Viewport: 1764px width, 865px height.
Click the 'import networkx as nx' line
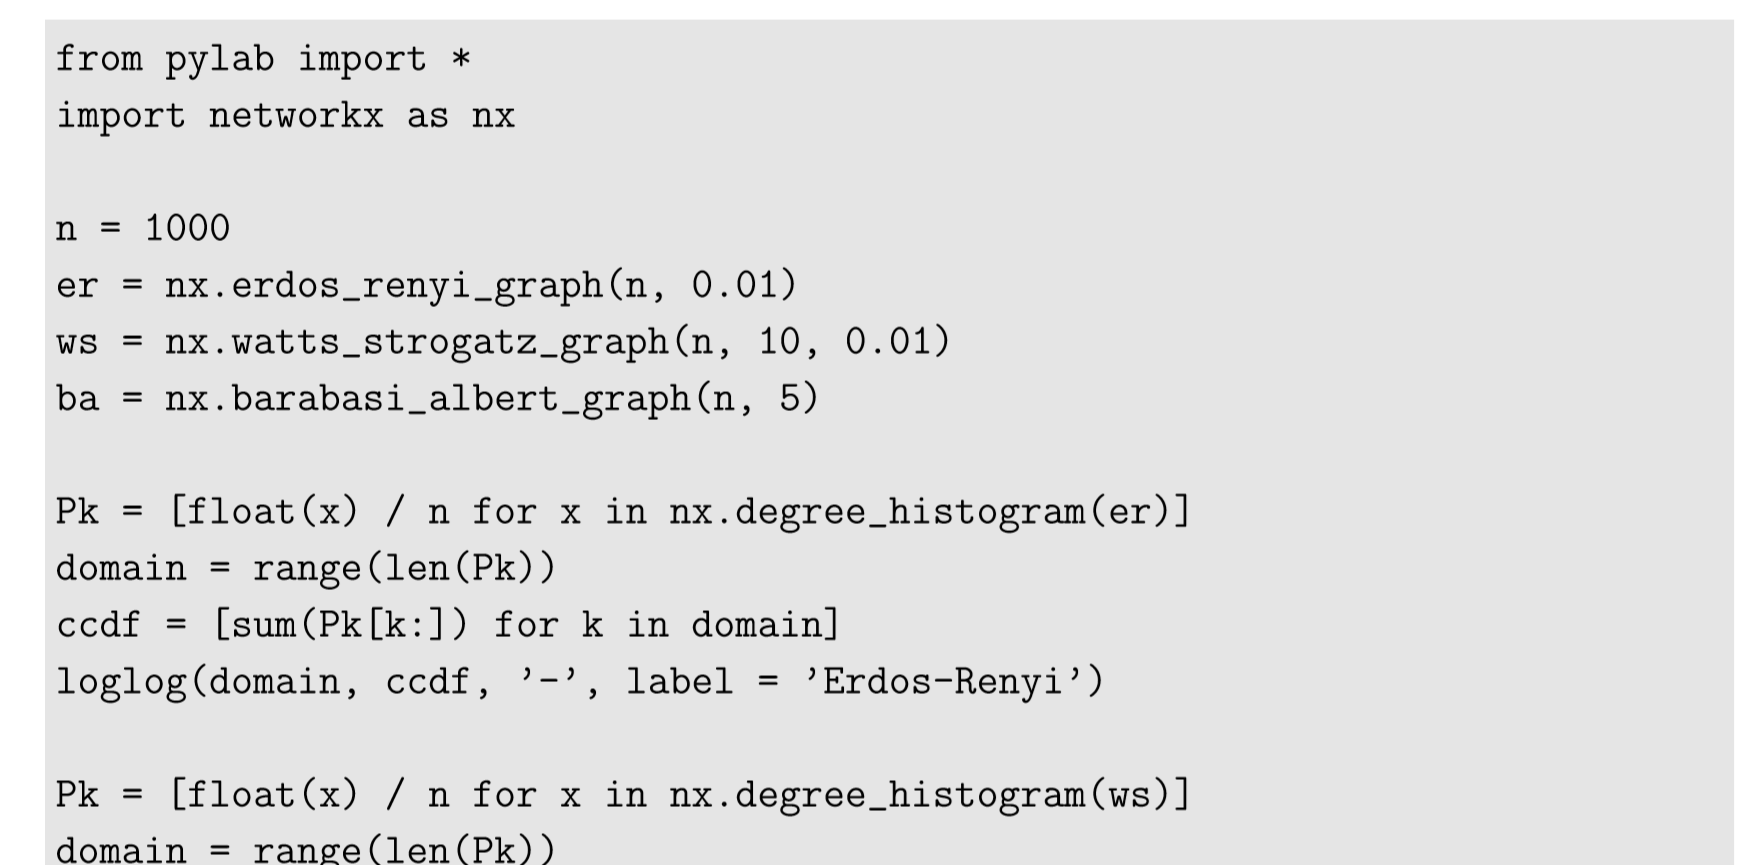pos(285,116)
